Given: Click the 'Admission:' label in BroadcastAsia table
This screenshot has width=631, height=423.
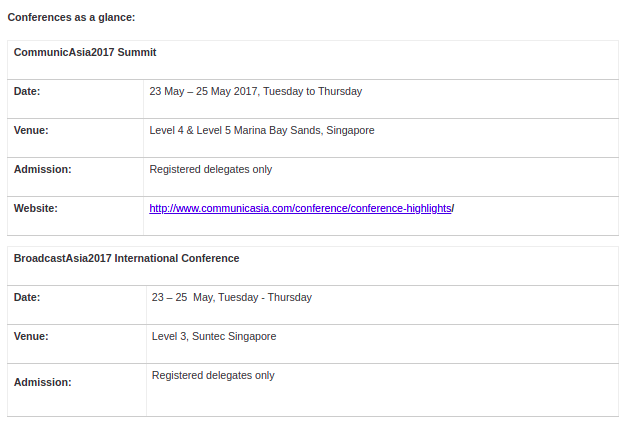Looking at the screenshot, I should 42,382.
